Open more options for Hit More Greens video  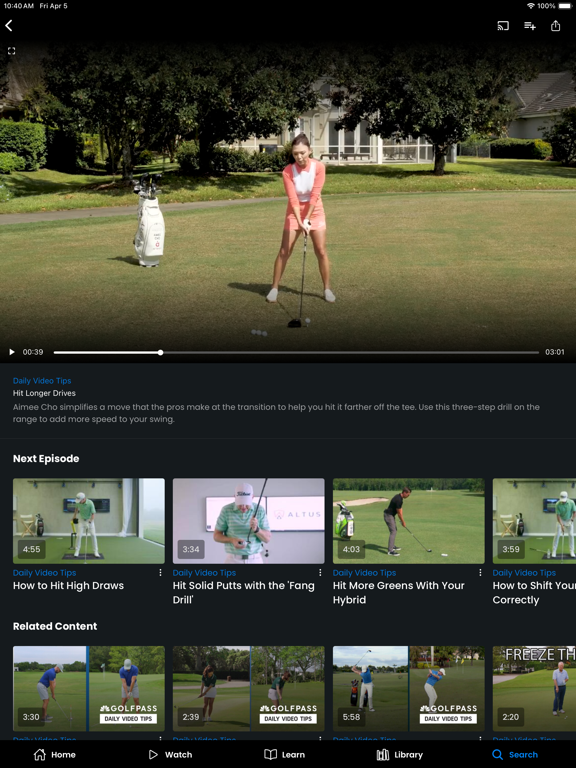click(480, 573)
